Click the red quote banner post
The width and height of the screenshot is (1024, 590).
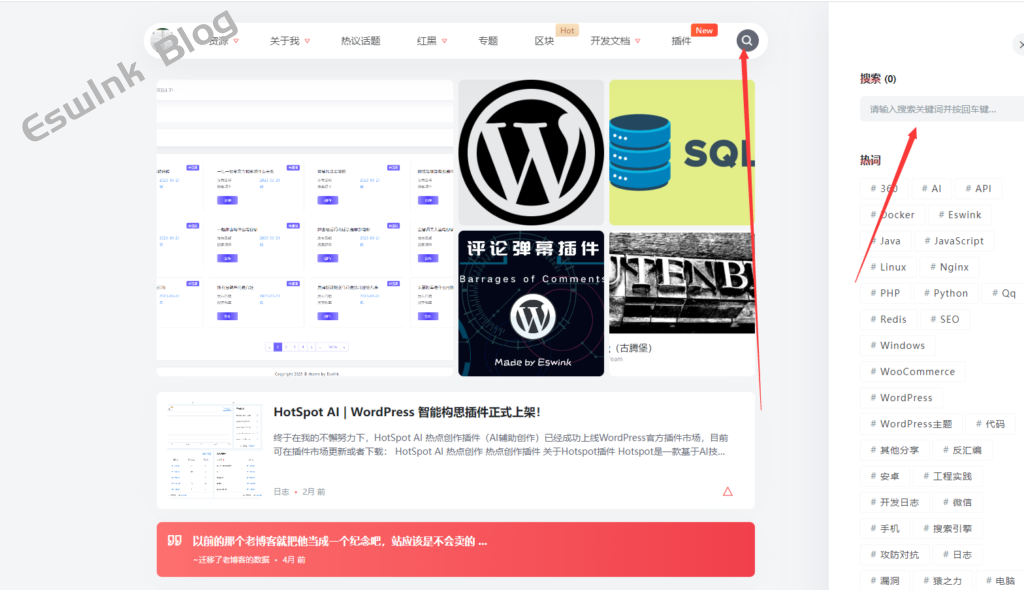point(455,549)
